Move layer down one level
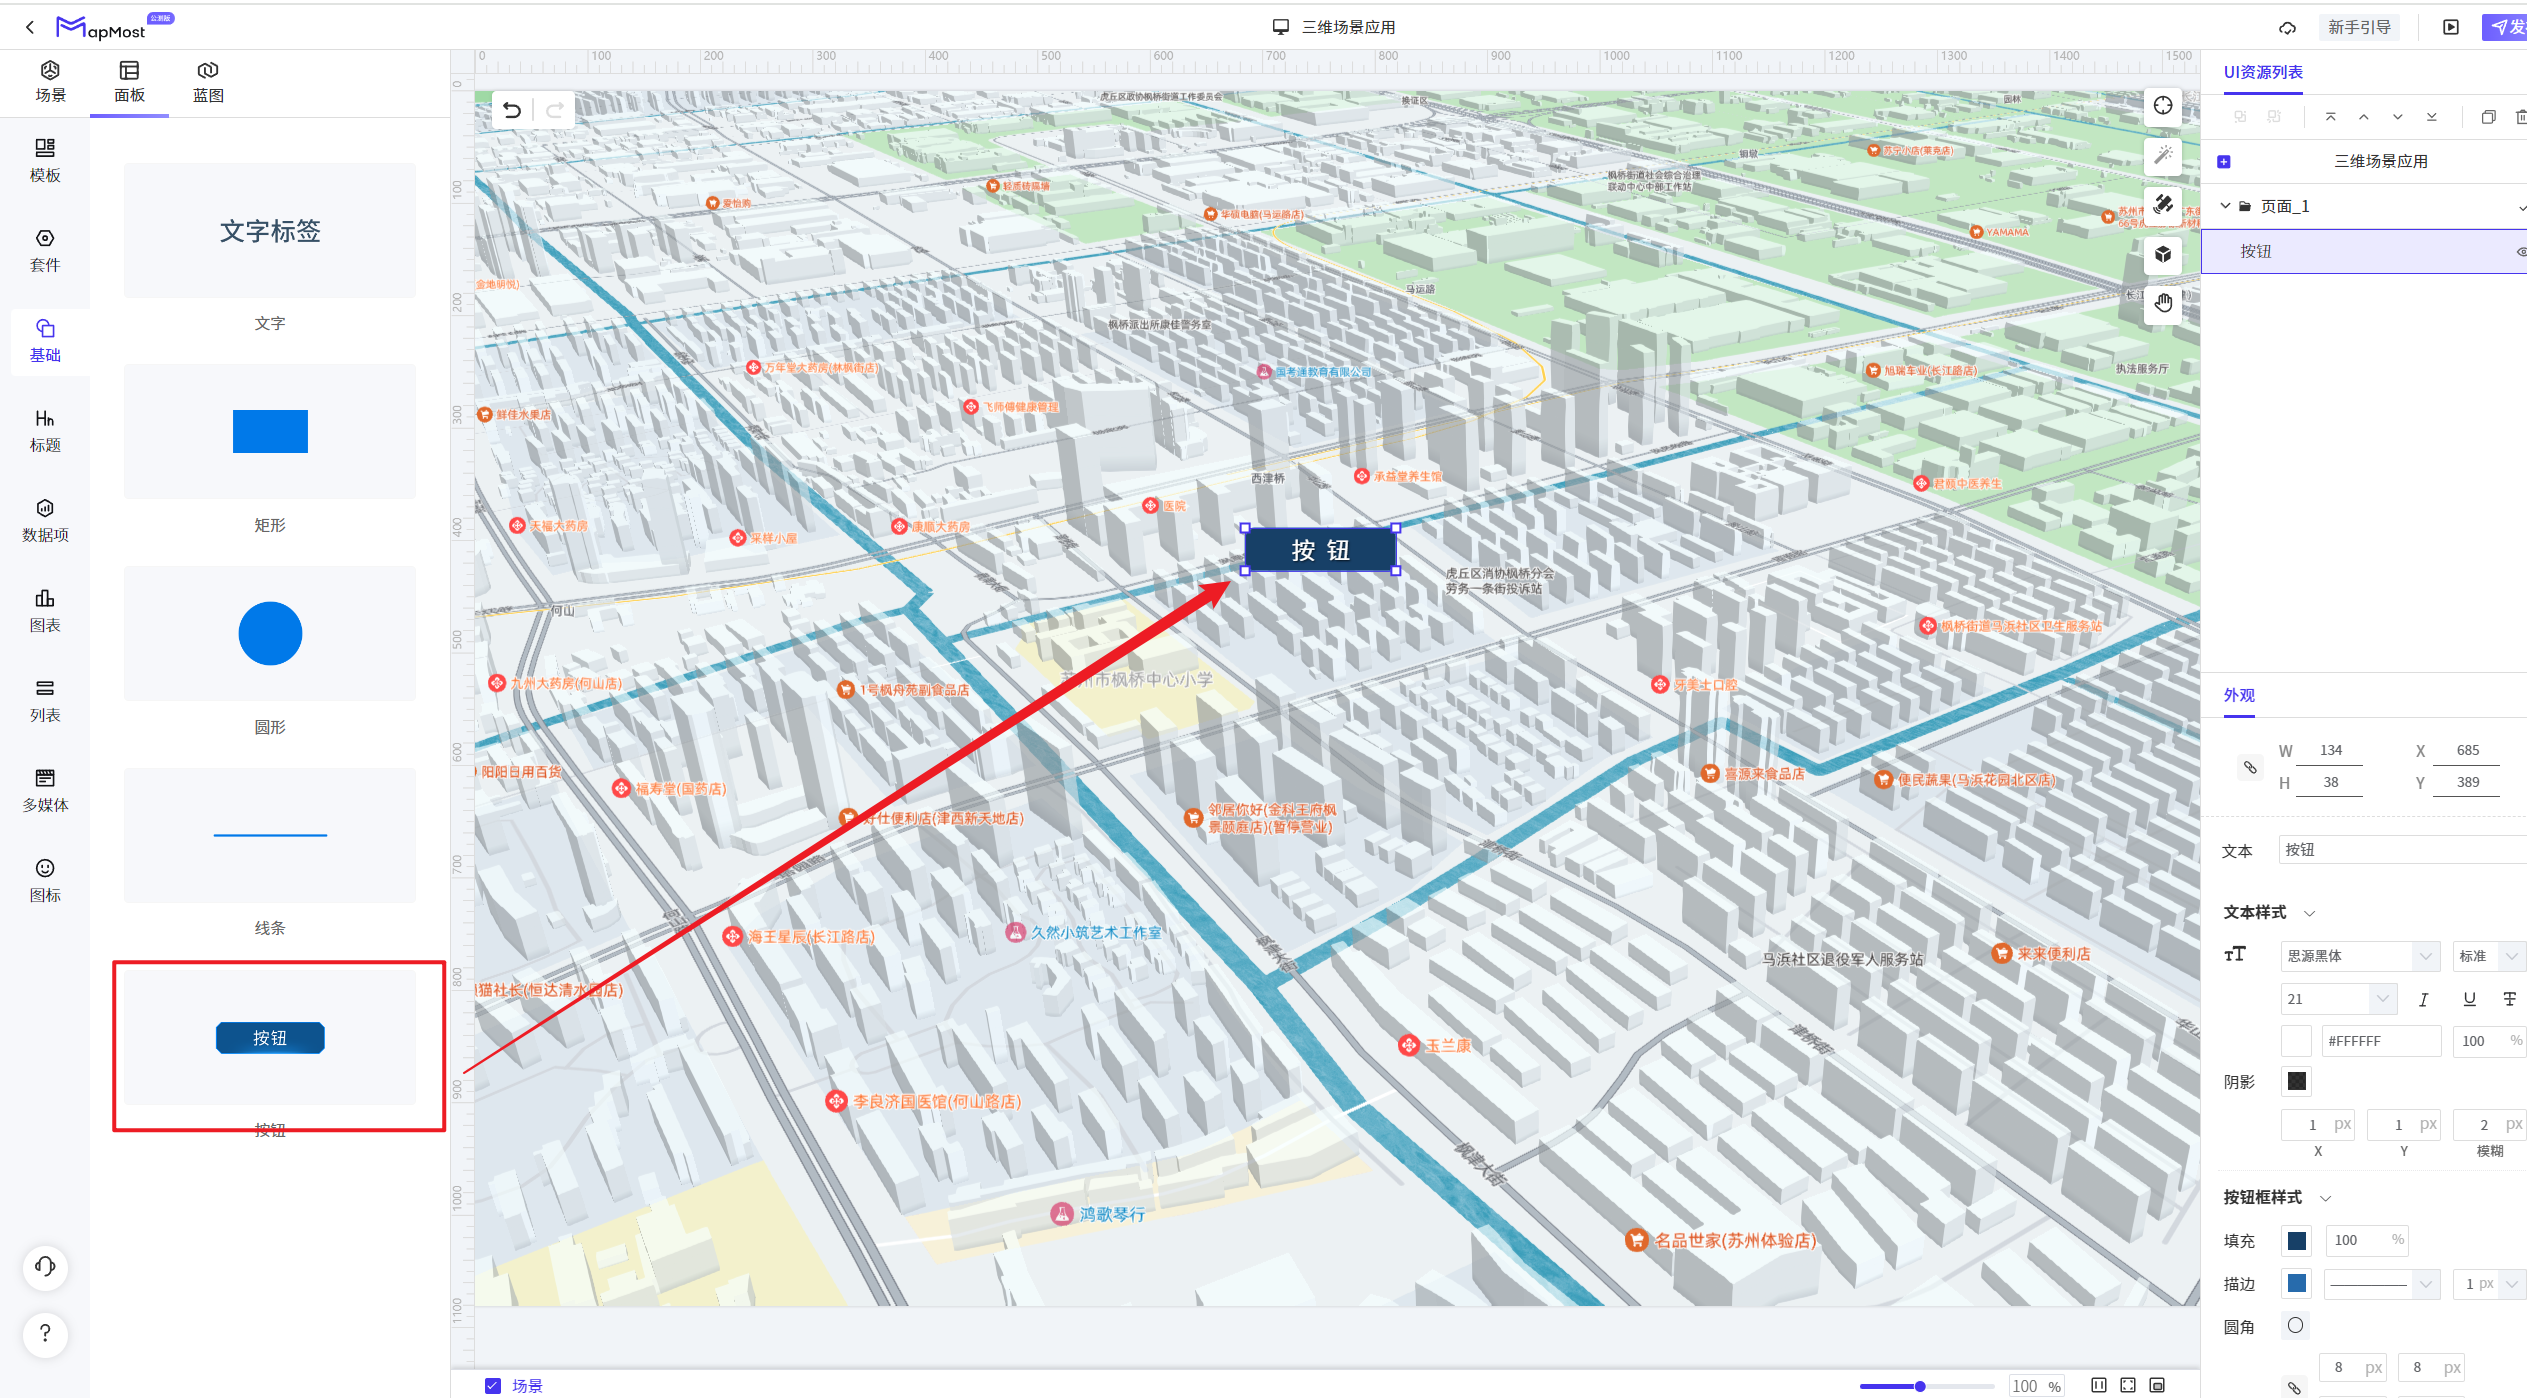The image size is (2527, 1398). (2398, 117)
